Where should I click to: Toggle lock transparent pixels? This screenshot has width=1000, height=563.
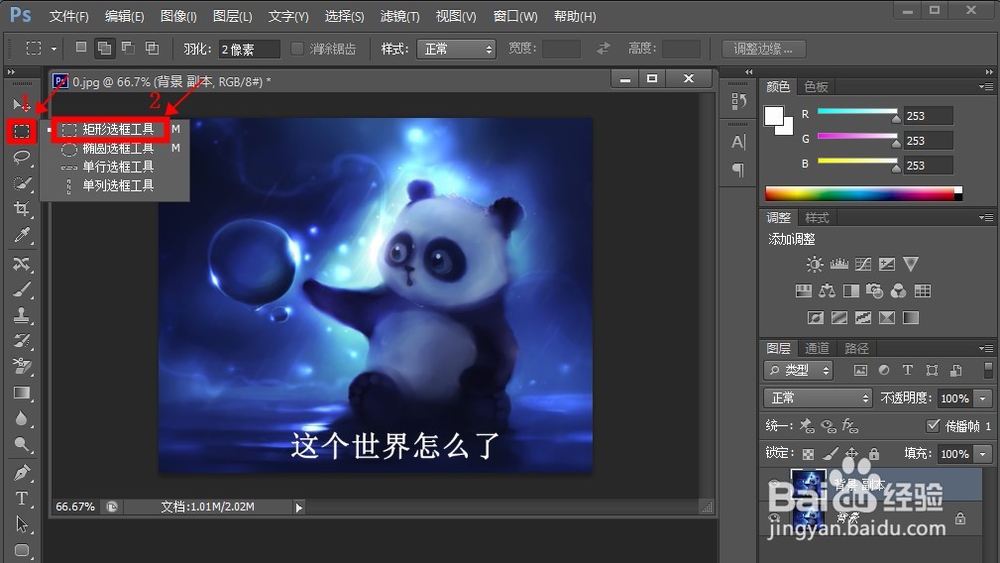[808, 454]
